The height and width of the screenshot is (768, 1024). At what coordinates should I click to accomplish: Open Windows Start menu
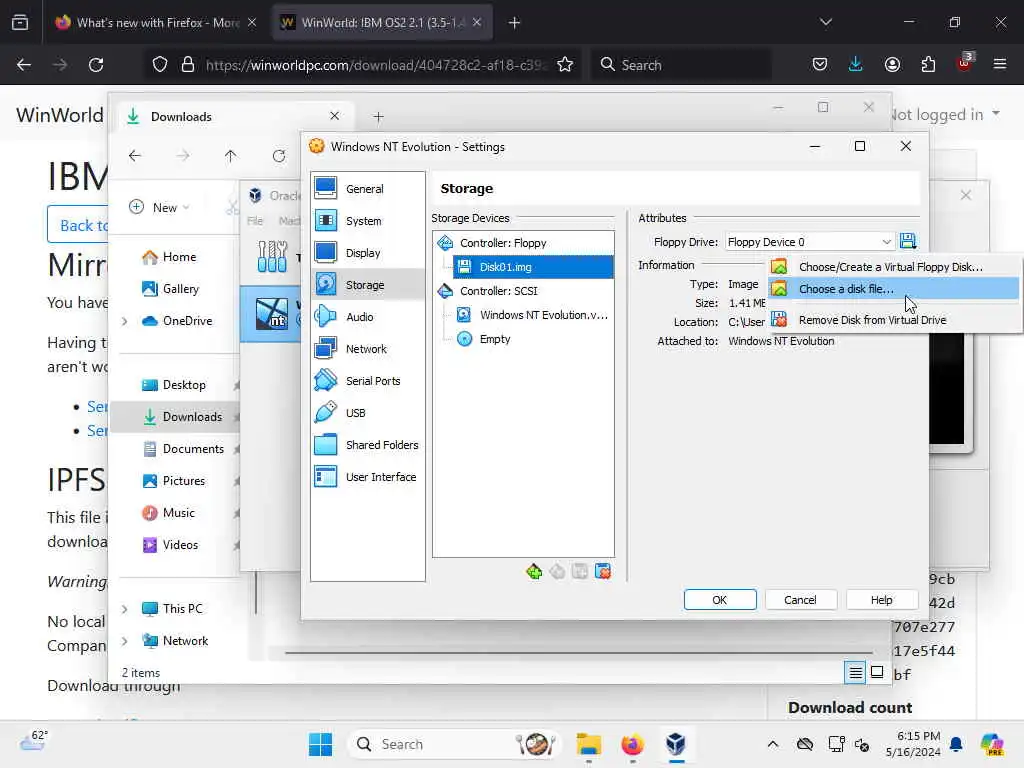click(320, 744)
